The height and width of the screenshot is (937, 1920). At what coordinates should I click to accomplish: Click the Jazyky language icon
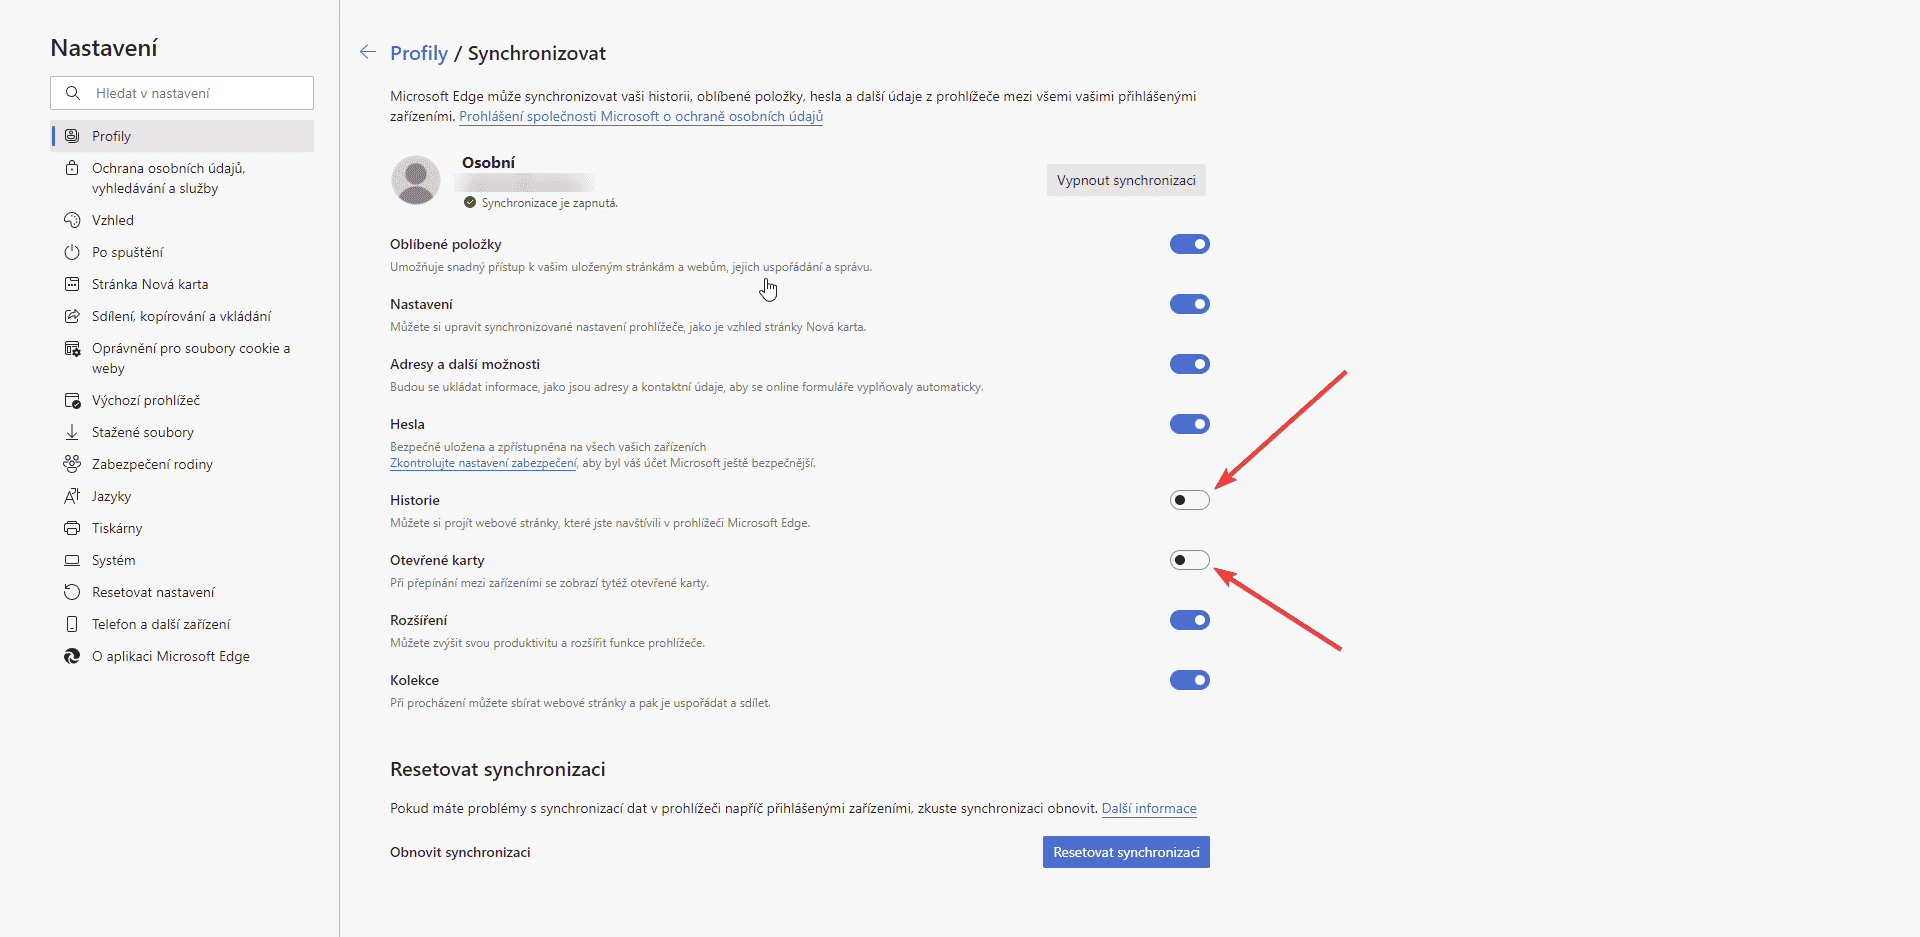tap(72, 496)
